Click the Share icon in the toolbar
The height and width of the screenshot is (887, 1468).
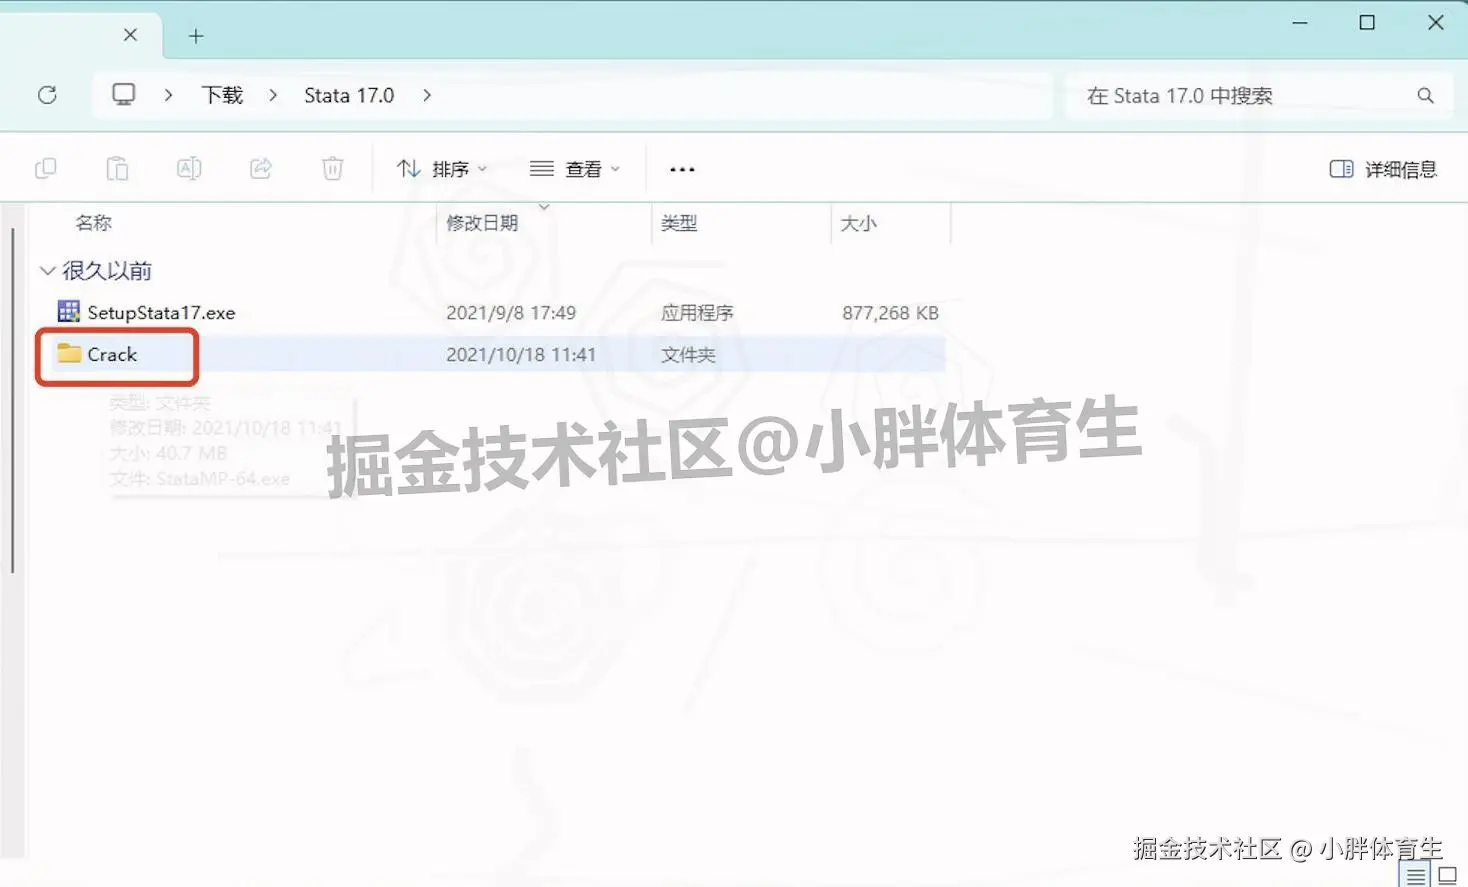tap(261, 168)
